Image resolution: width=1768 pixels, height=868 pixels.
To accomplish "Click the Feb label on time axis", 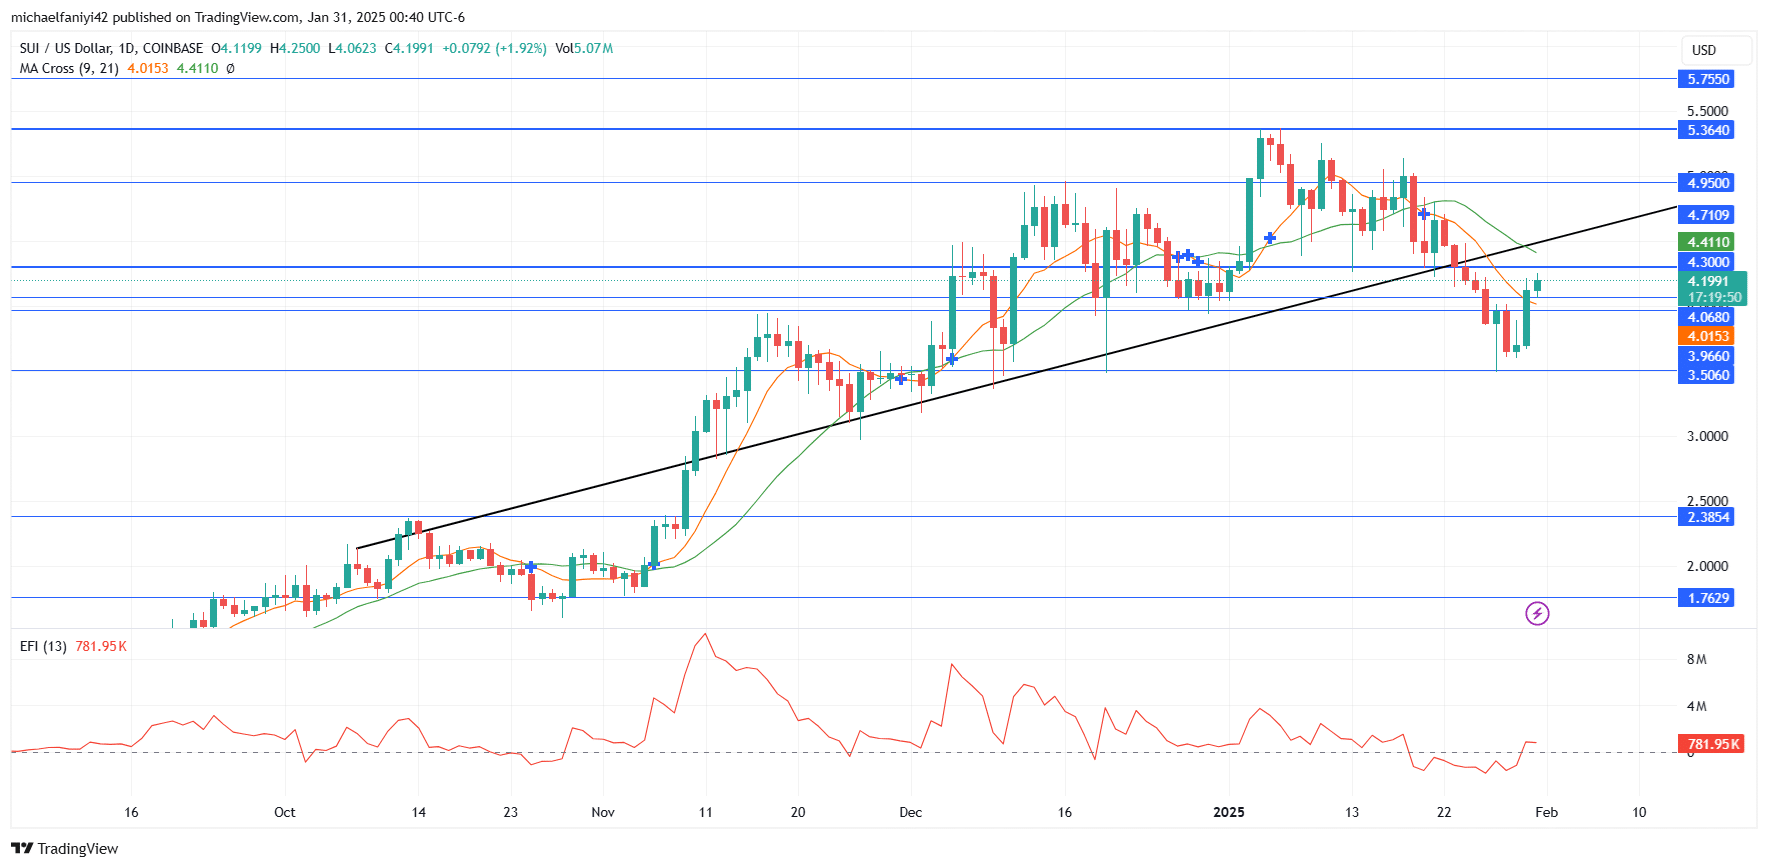I will [x=1546, y=812].
